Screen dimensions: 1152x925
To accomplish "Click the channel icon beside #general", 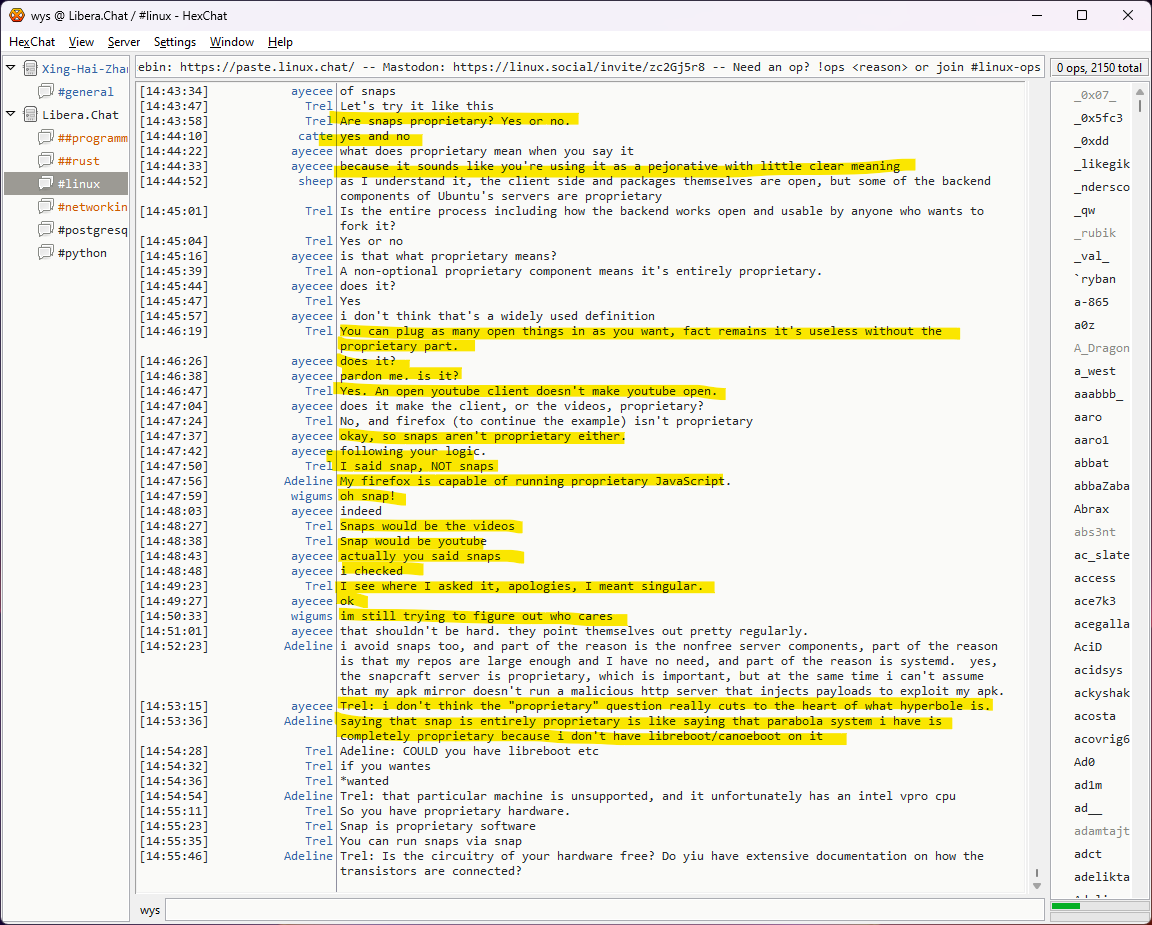I will (x=46, y=92).
